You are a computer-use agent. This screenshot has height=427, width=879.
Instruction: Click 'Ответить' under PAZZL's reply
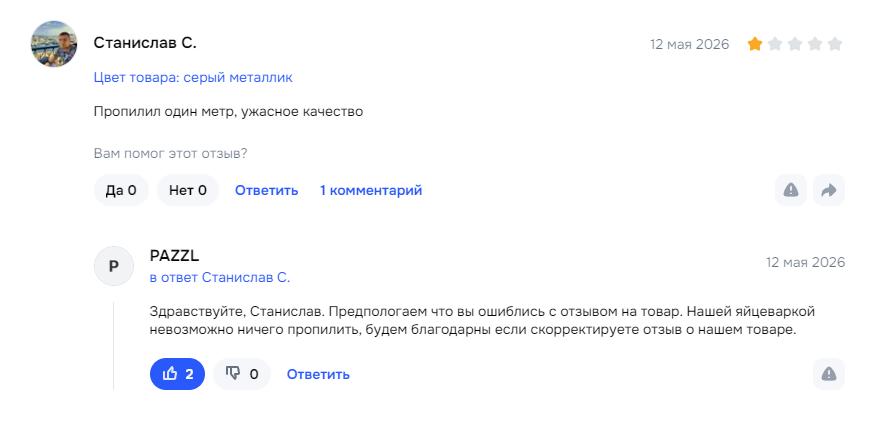coord(318,374)
